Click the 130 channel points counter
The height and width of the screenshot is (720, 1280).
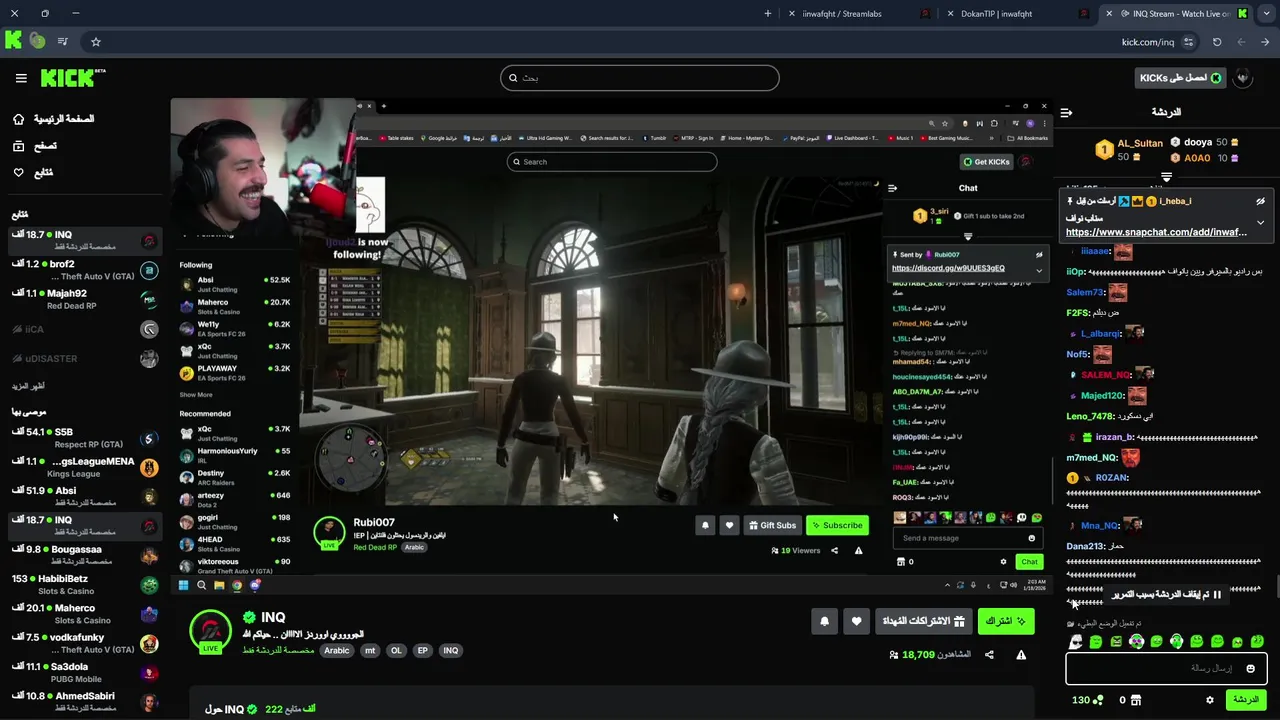click(1088, 700)
